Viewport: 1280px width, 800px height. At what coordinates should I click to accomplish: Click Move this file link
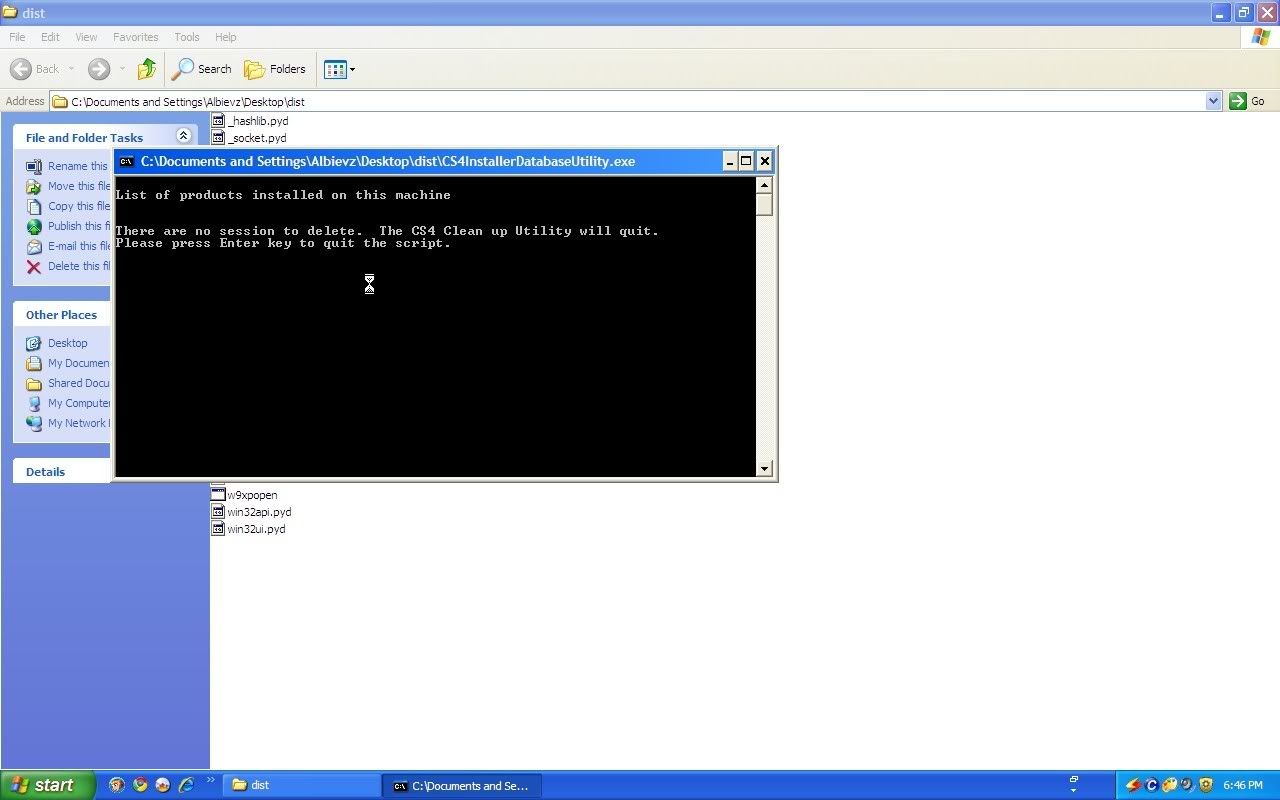(68, 186)
